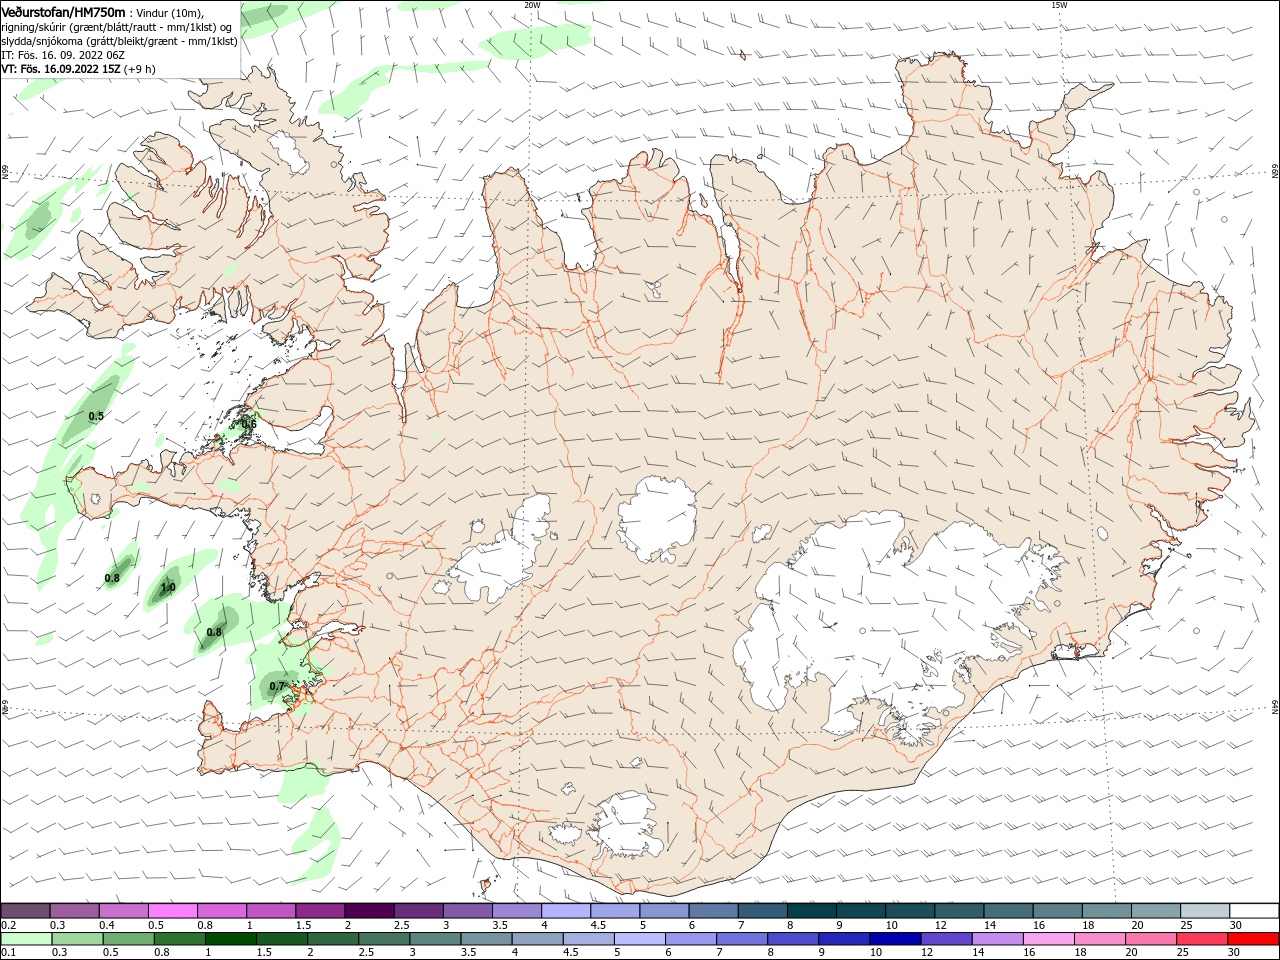
Task: Click the 1.0 precipitation value on map
Action: coord(168,588)
